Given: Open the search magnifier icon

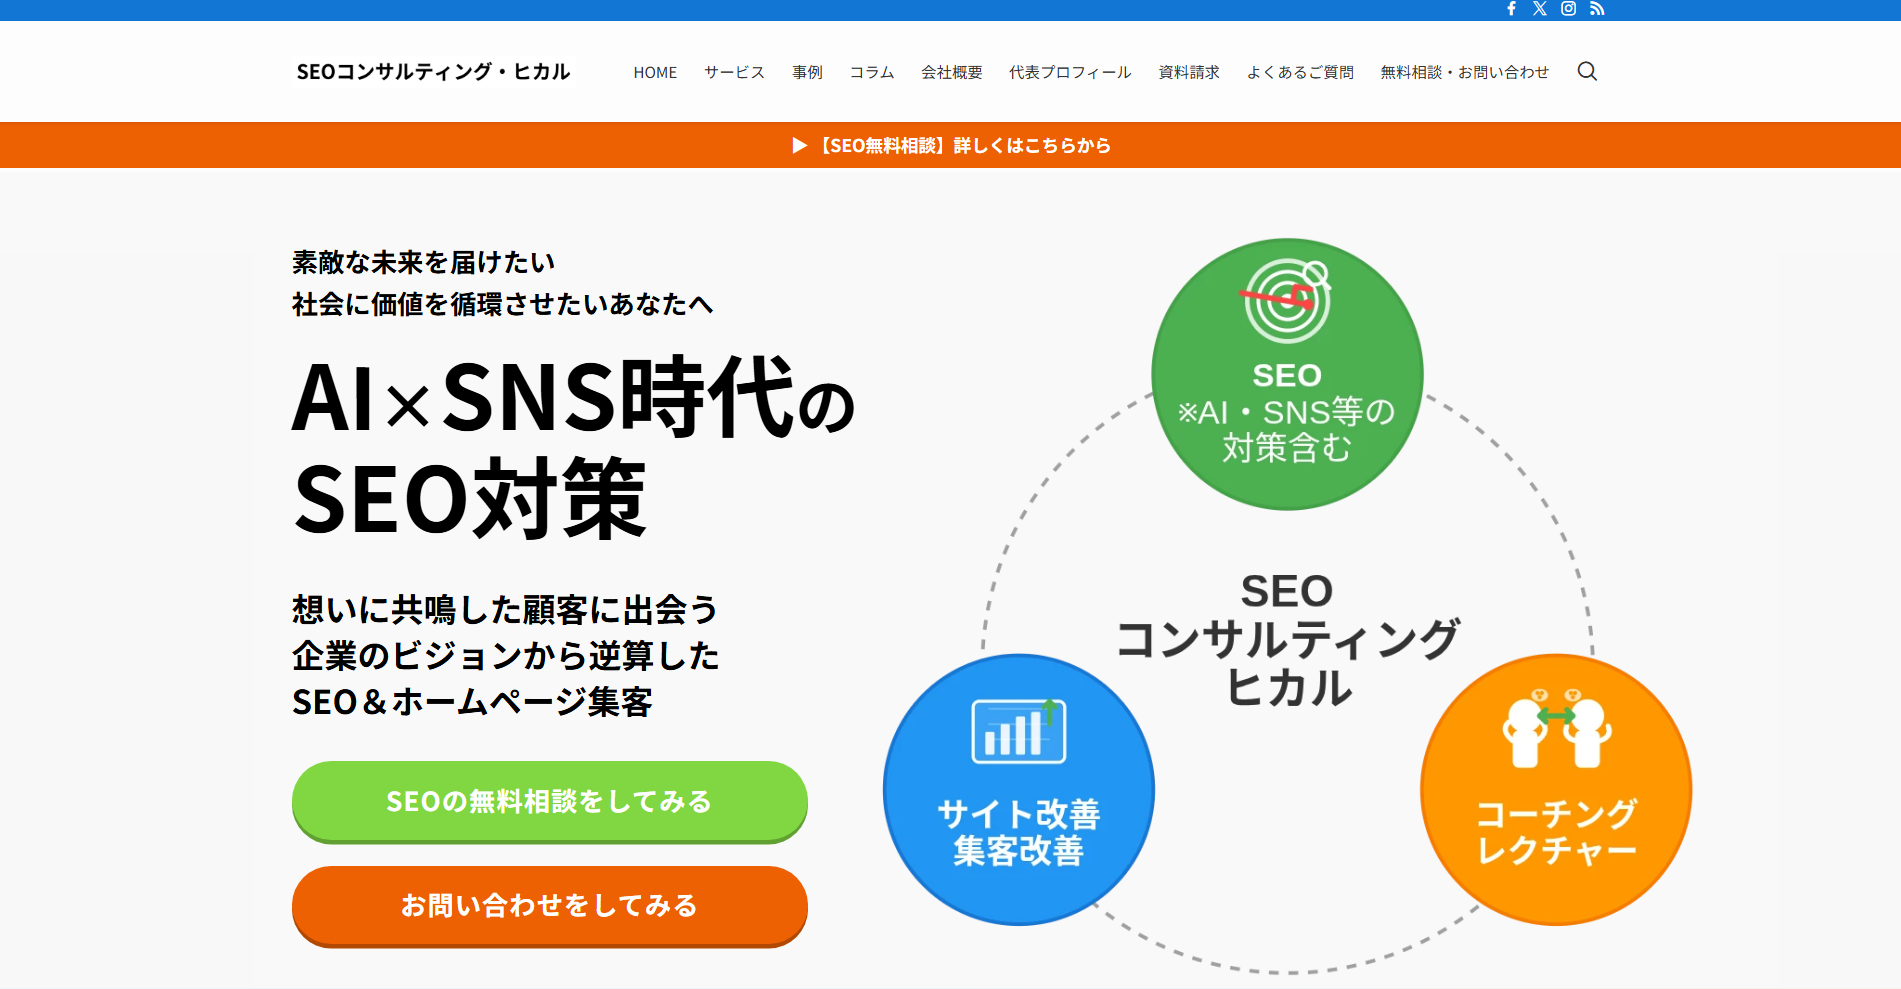Looking at the screenshot, I should coord(1586,71).
